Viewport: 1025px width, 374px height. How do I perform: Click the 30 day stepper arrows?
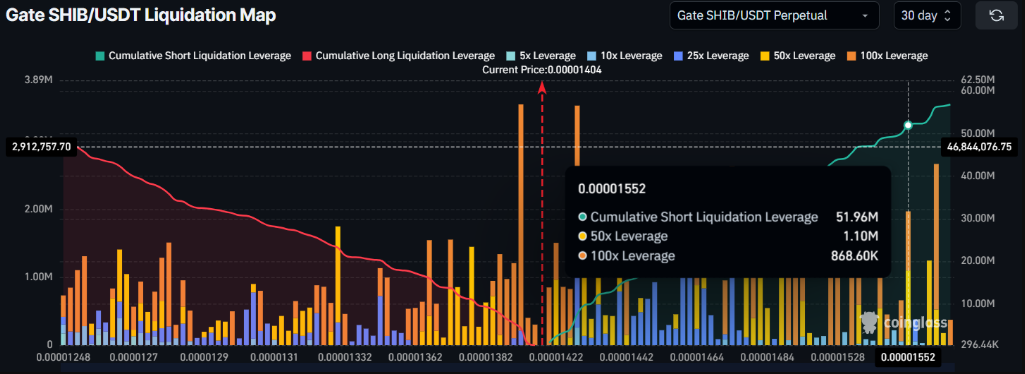click(x=947, y=16)
